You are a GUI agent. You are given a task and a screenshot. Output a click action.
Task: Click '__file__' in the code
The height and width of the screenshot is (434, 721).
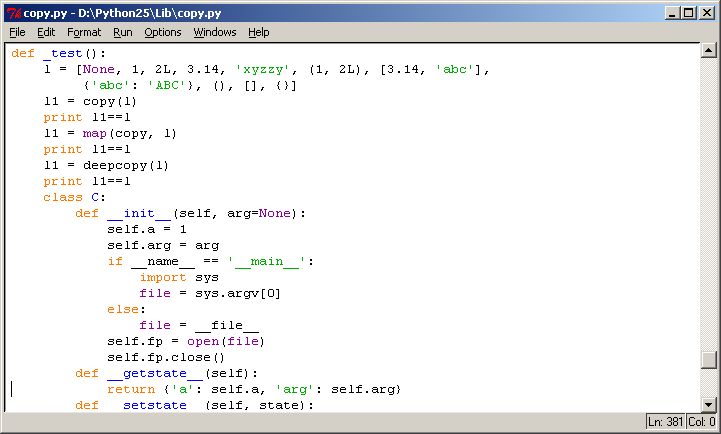tap(227, 325)
